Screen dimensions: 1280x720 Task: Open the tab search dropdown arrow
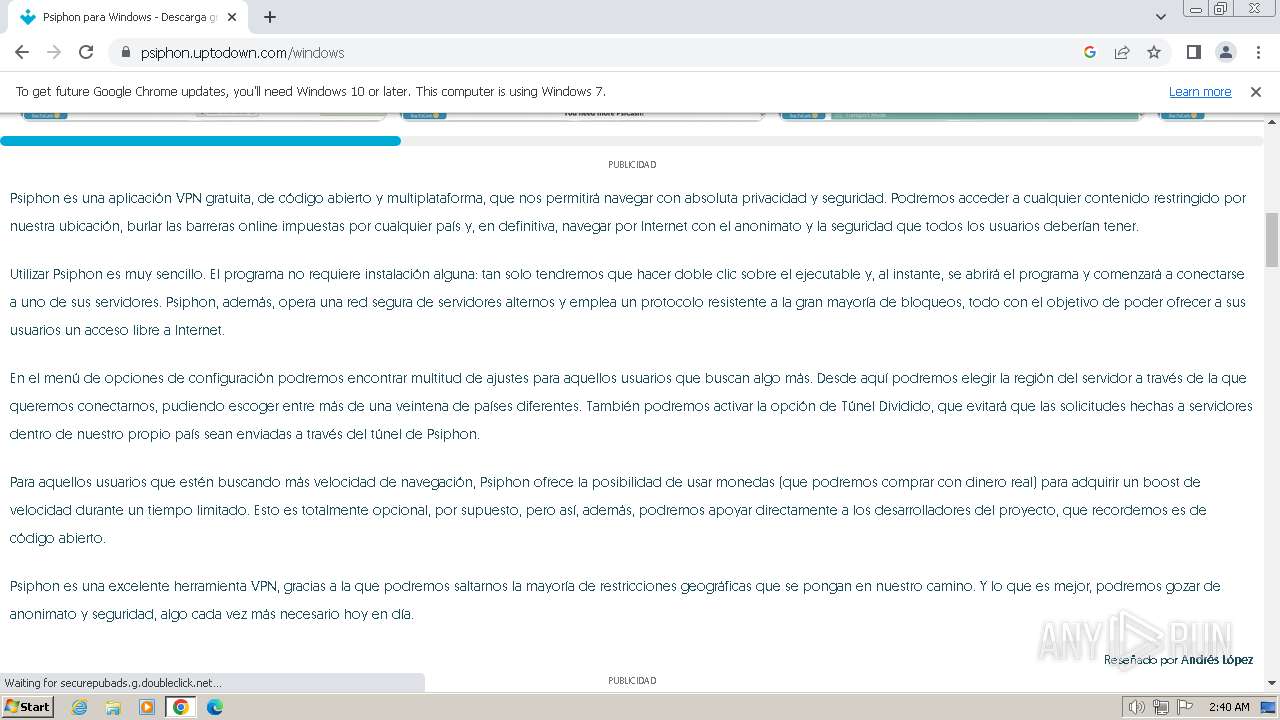coord(1161,17)
